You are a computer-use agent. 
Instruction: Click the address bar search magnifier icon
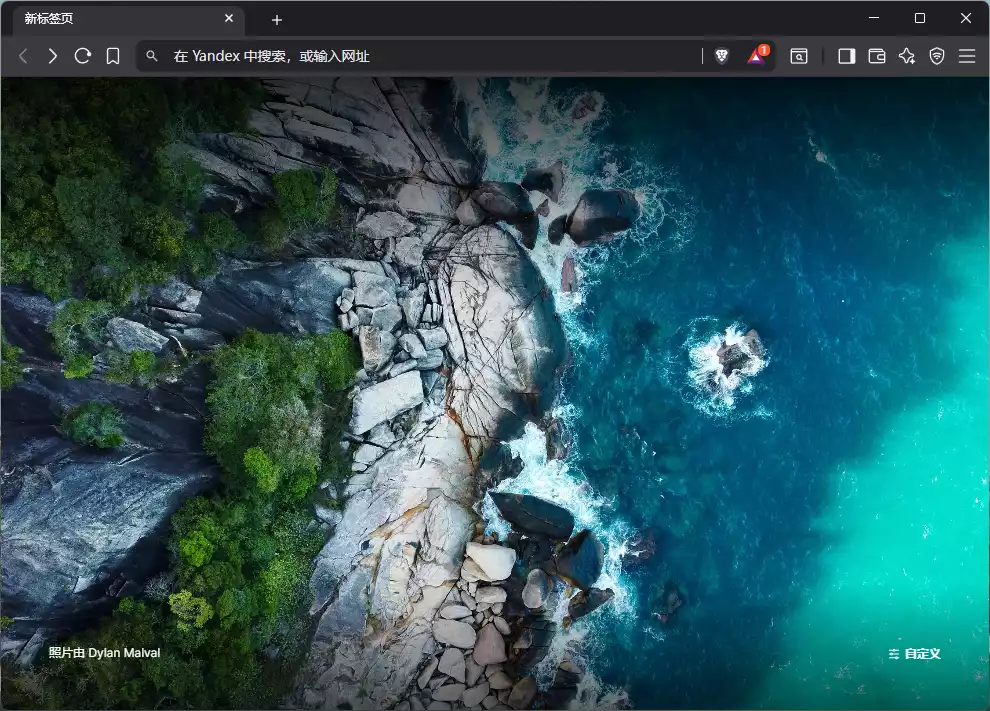[x=152, y=56]
